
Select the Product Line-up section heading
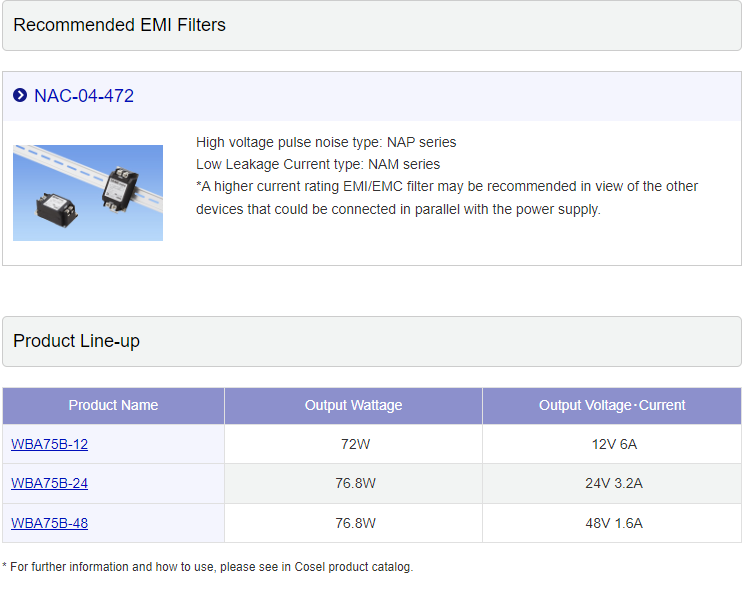(76, 341)
